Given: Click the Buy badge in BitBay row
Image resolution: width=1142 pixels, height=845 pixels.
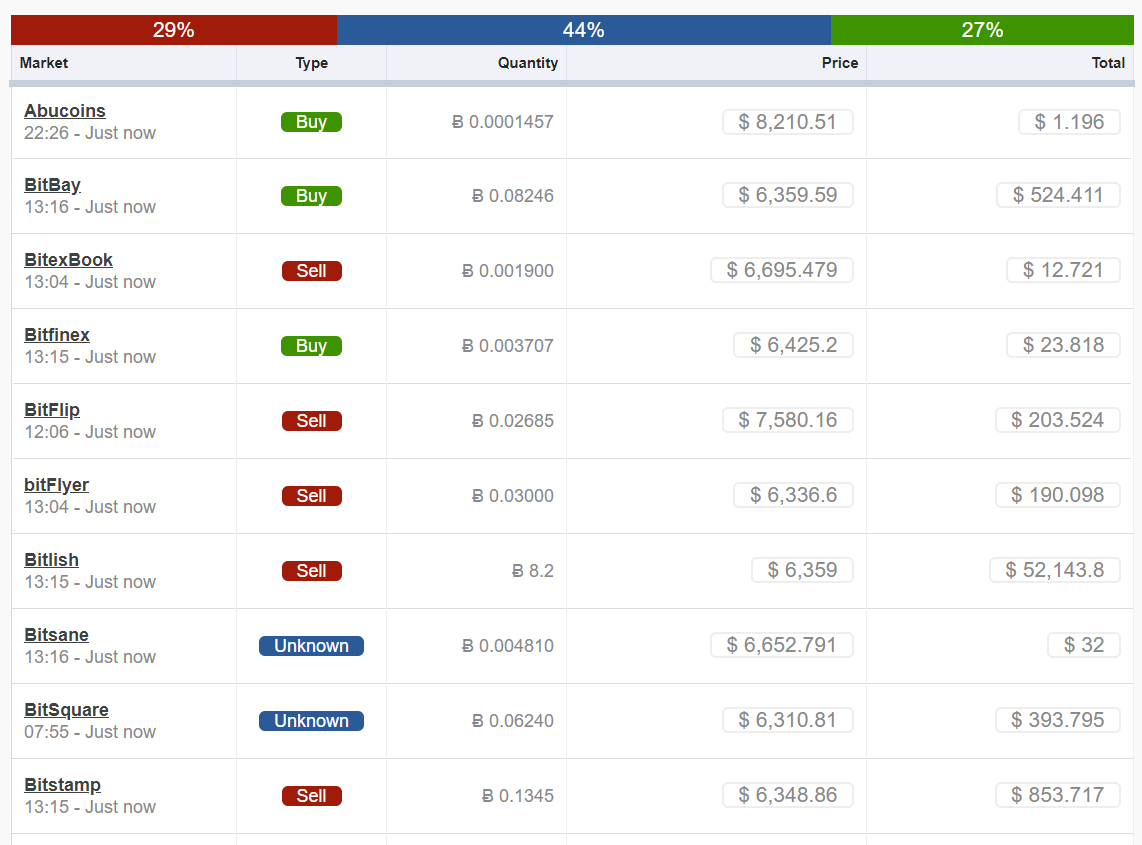Looking at the screenshot, I should pyautogui.click(x=312, y=196).
